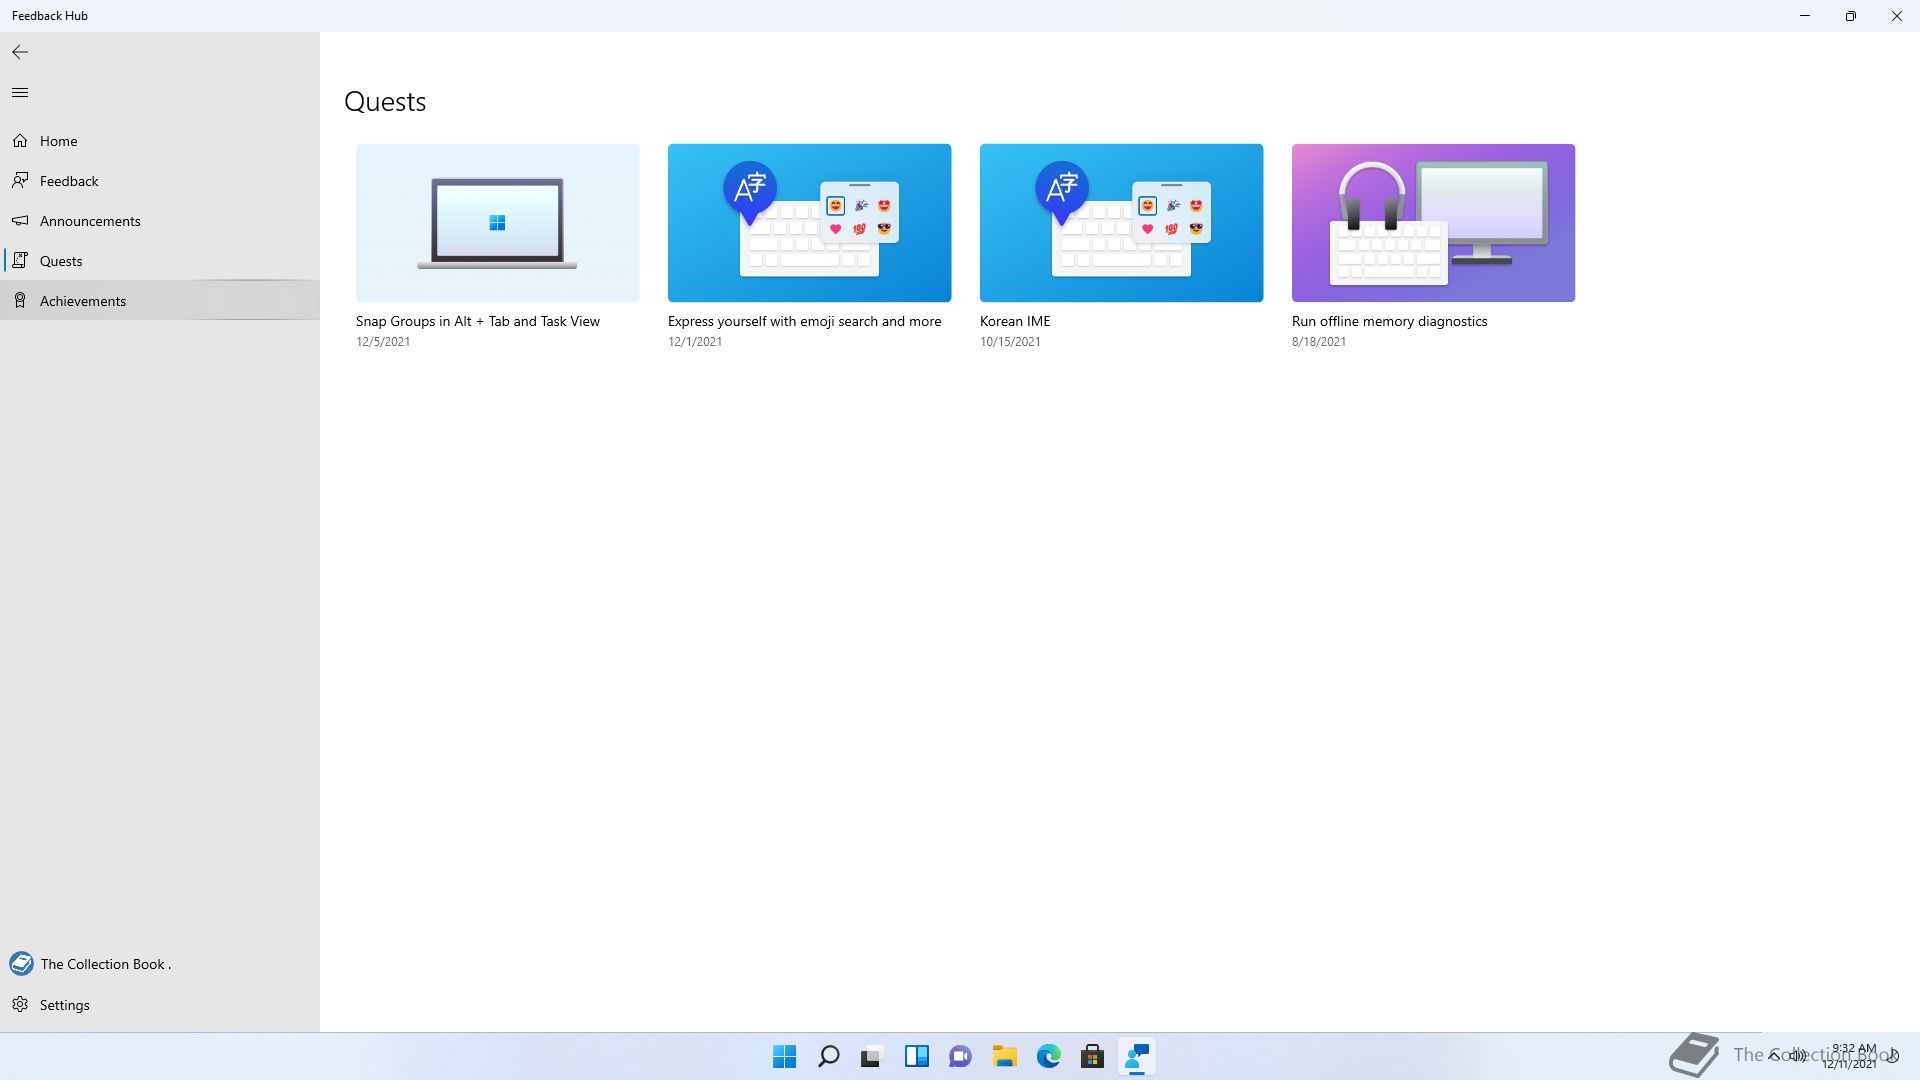Open Microsoft Store from the taskbar

(x=1092, y=1056)
